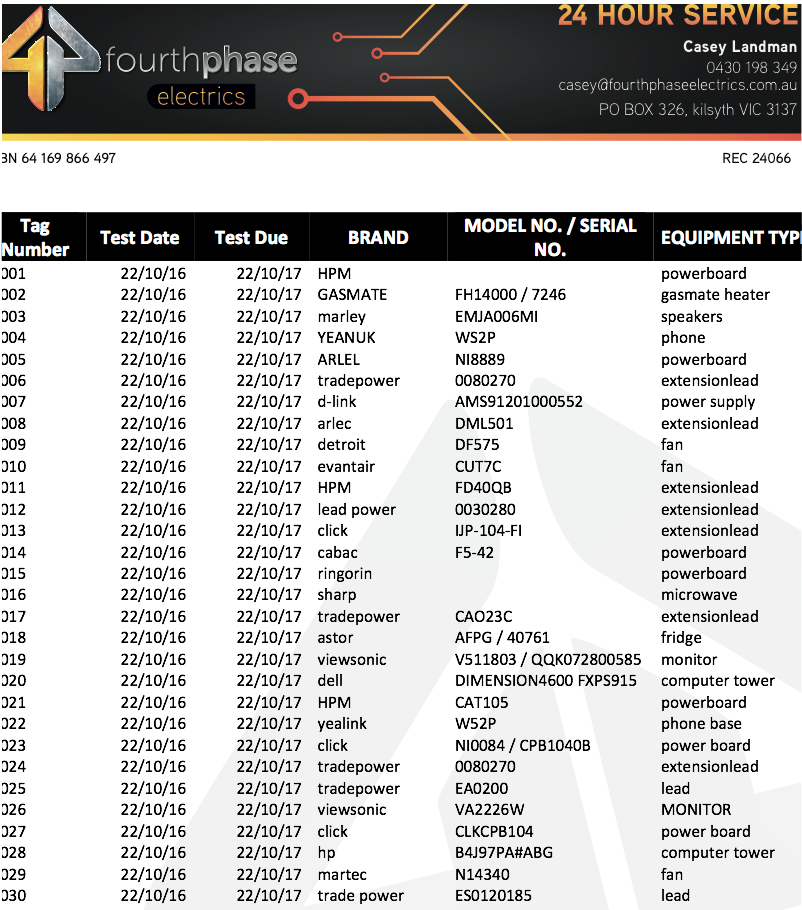Click the Fourth Phase Electrics logo emblem
The image size is (802, 910).
point(51,58)
